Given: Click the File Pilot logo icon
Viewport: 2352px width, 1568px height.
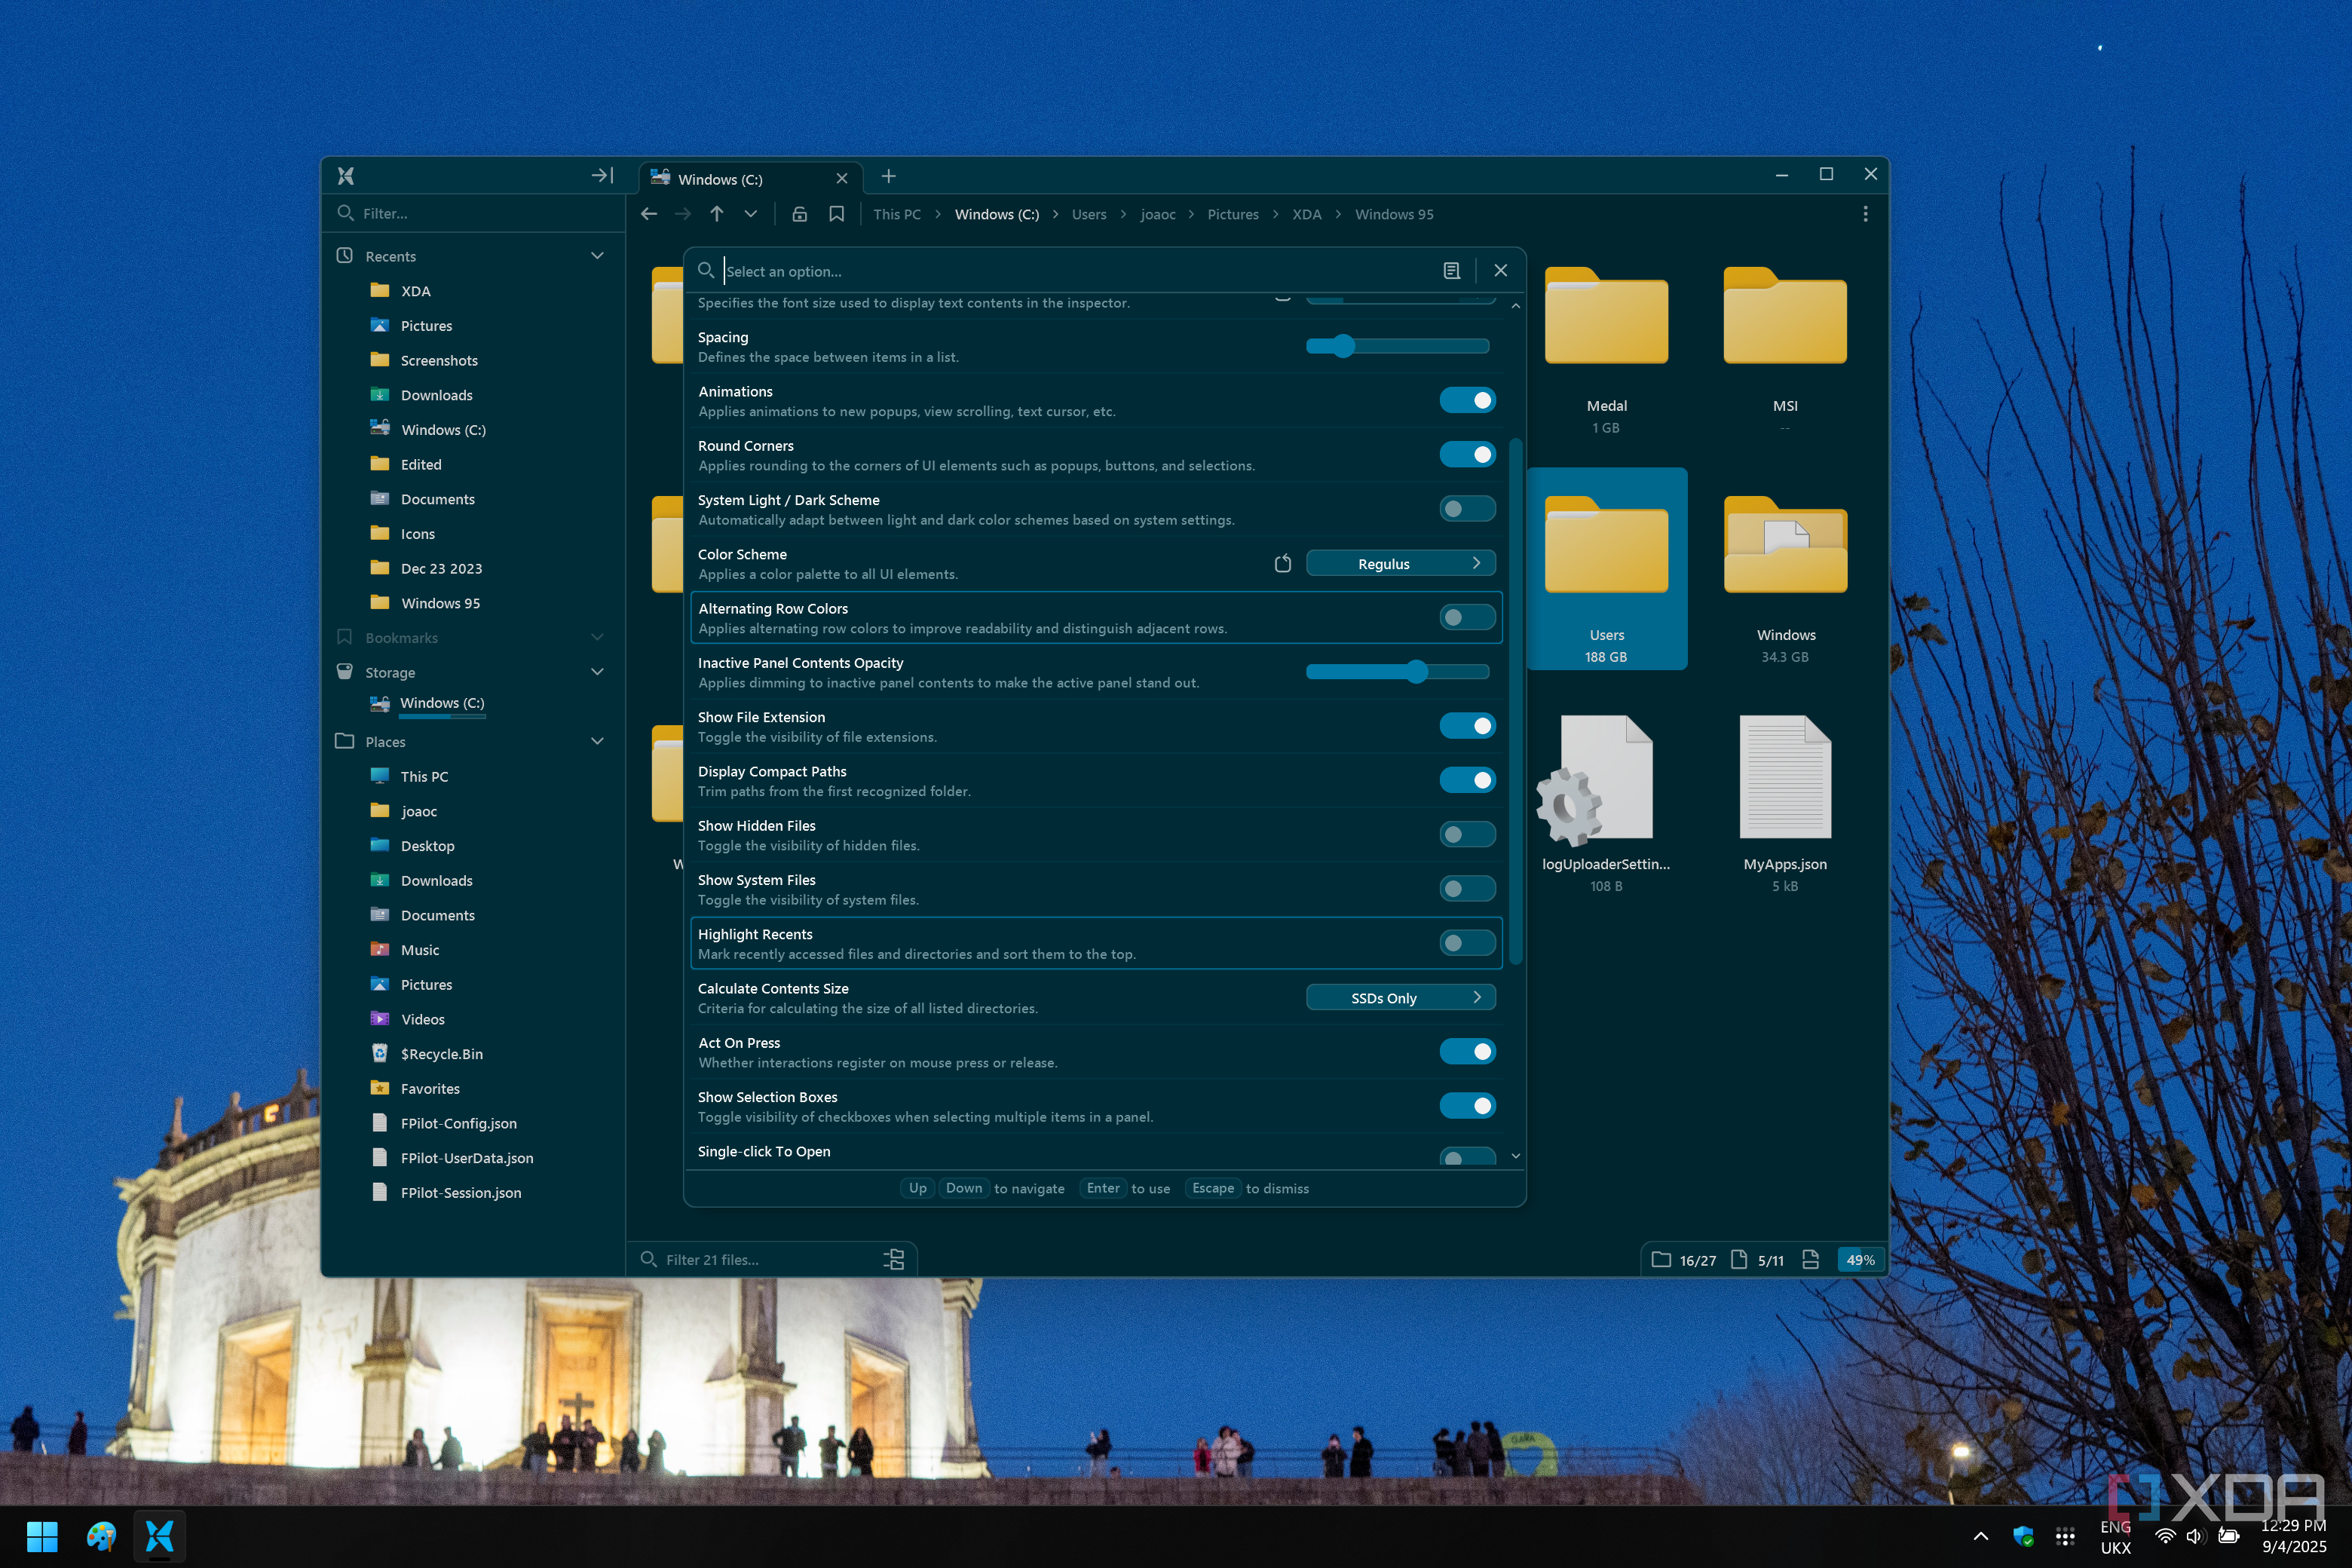Looking at the screenshot, I should coord(346,176).
